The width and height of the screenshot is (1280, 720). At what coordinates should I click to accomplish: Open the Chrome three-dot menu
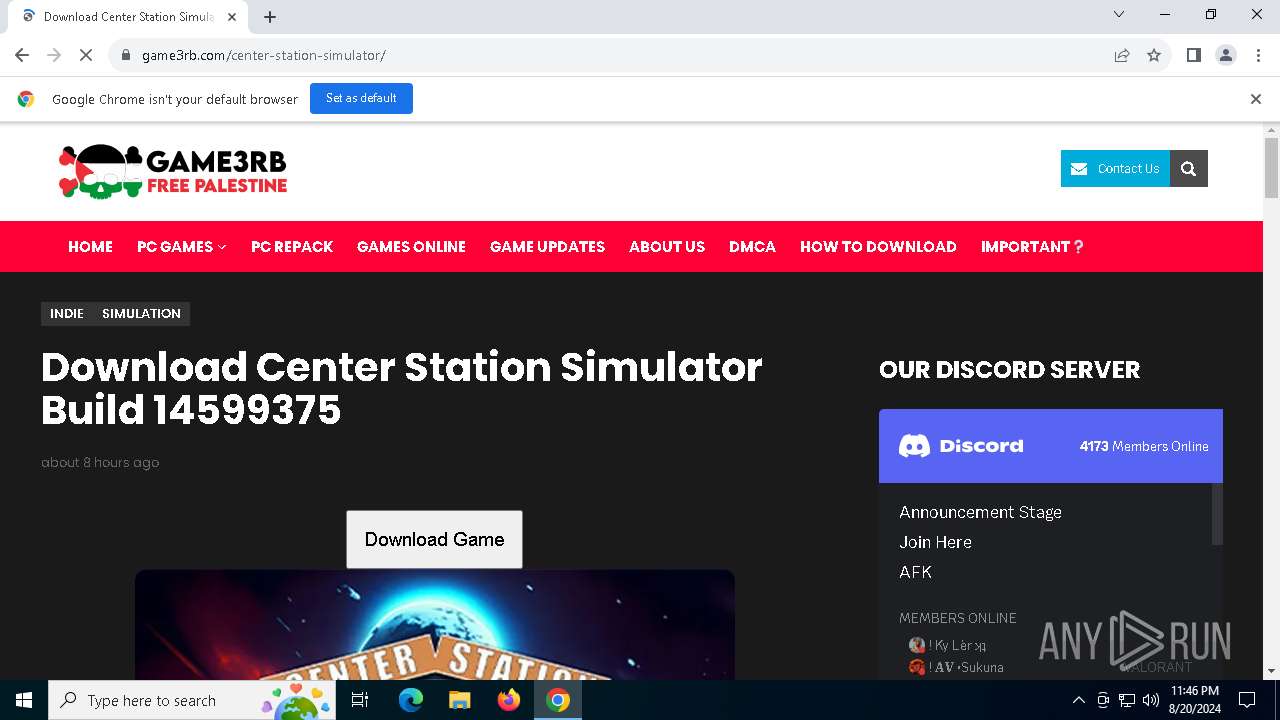(1258, 55)
